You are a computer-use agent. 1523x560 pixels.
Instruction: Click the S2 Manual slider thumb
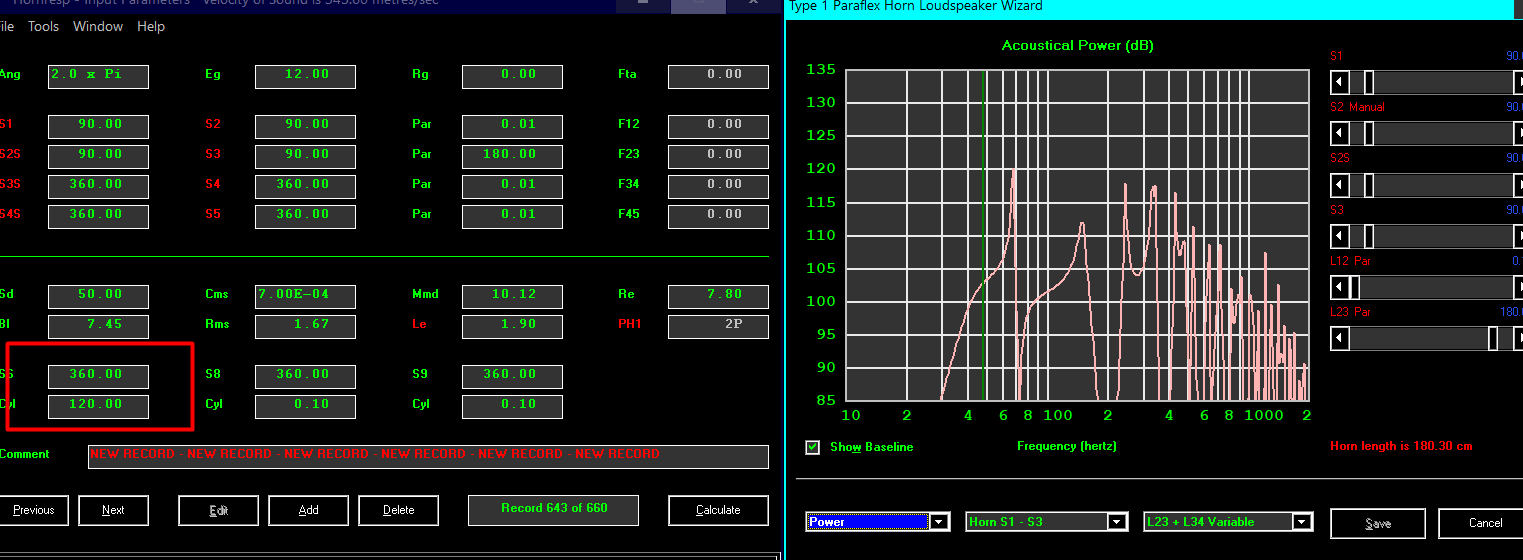click(x=1369, y=133)
